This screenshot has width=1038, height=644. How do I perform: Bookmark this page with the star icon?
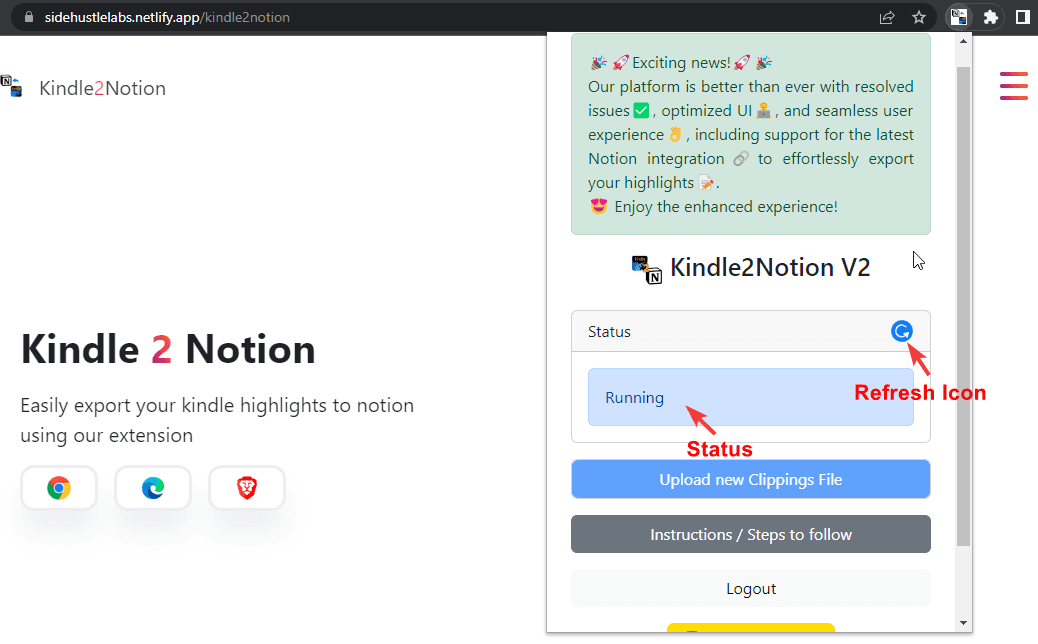coord(919,17)
